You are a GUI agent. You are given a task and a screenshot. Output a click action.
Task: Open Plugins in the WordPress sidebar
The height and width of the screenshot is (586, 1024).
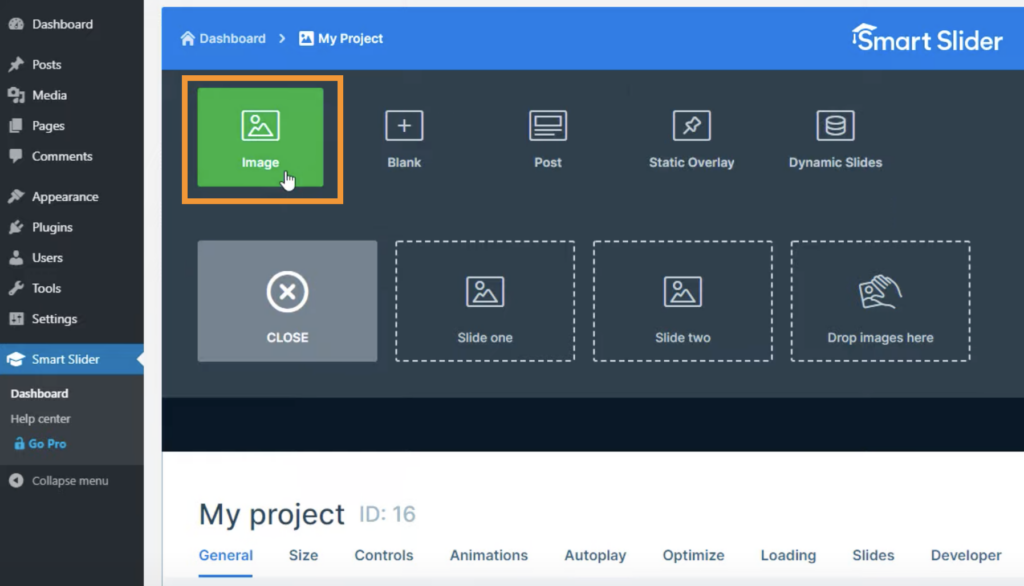click(x=52, y=227)
